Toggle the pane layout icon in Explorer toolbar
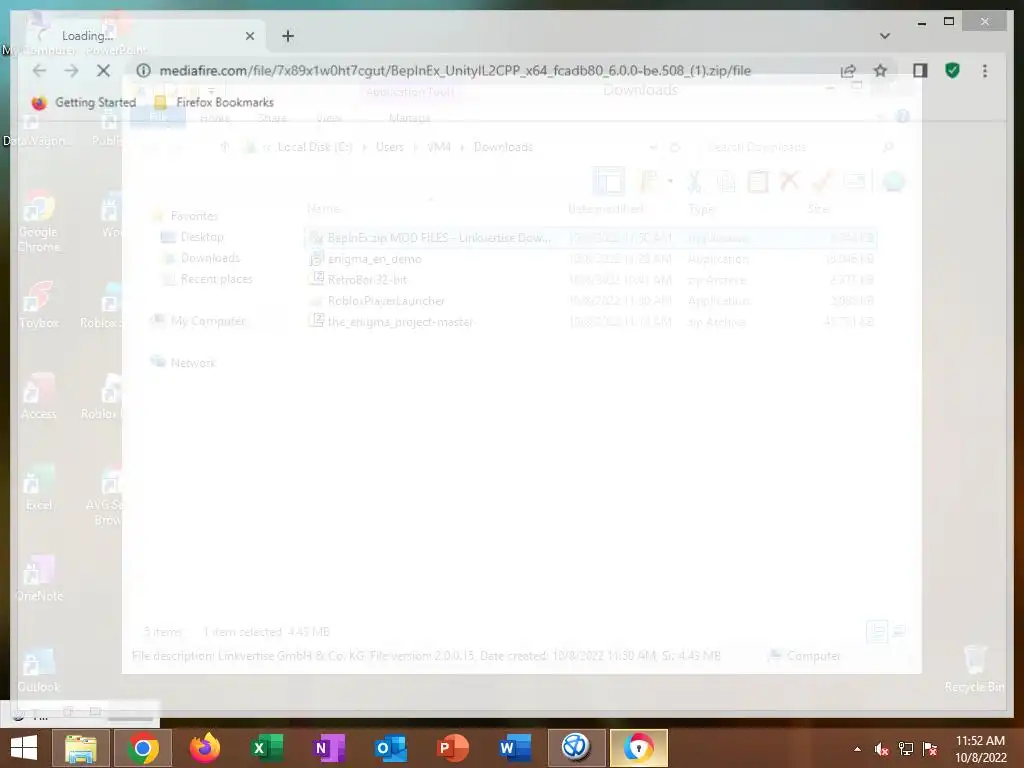The height and width of the screenshot is (768, 1024). click(x=609, y=182)
